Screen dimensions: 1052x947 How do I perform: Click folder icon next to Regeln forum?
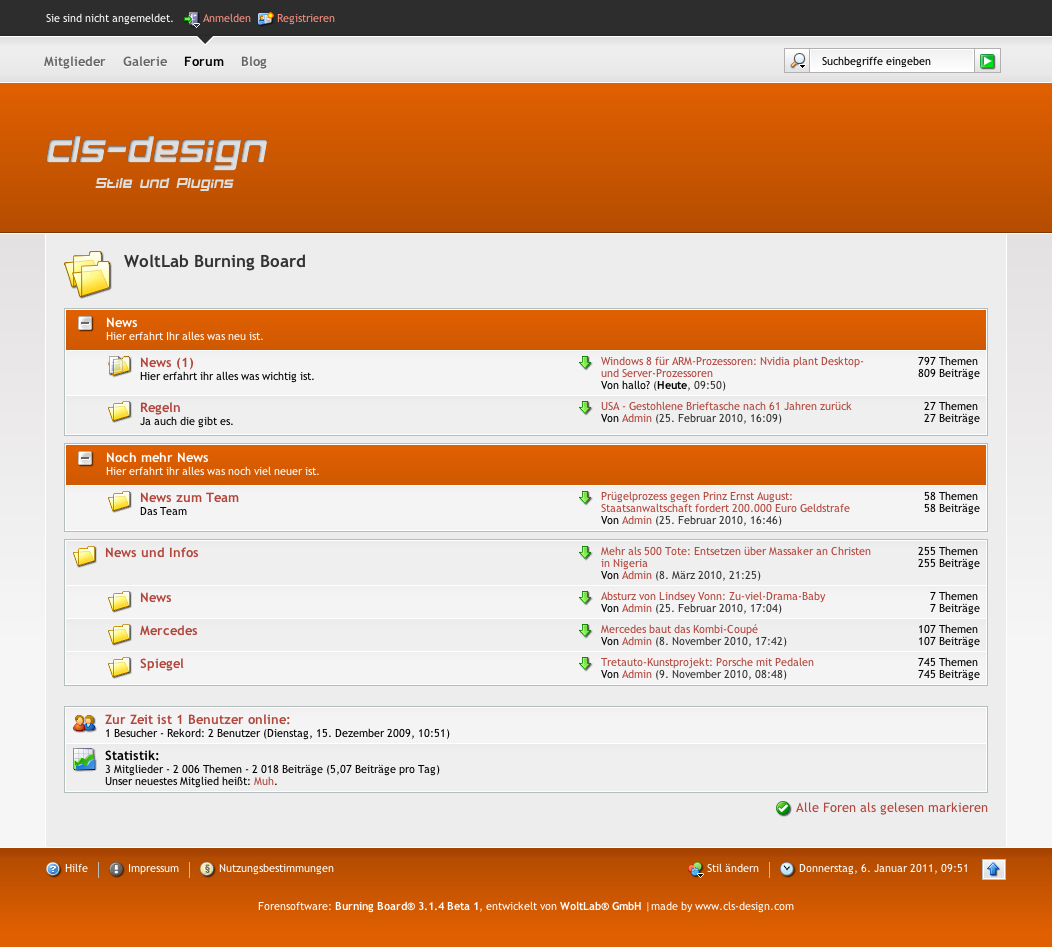pos(120,411)
